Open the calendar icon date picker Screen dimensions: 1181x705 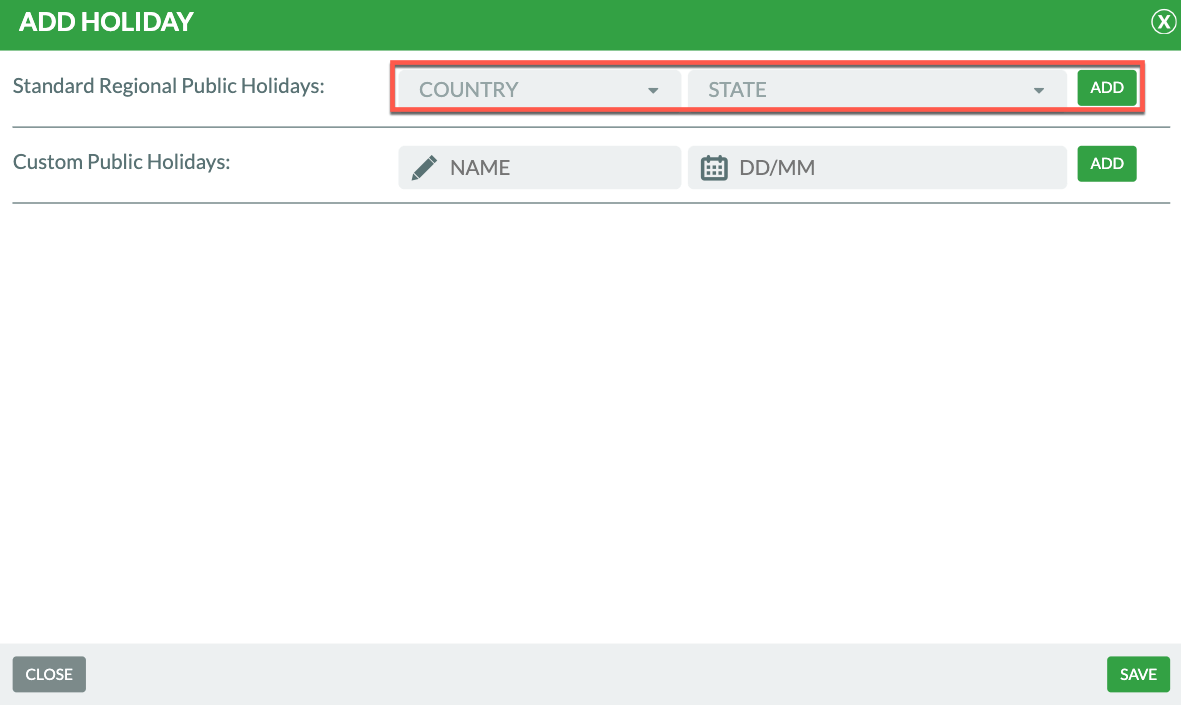tap(714, 168)
